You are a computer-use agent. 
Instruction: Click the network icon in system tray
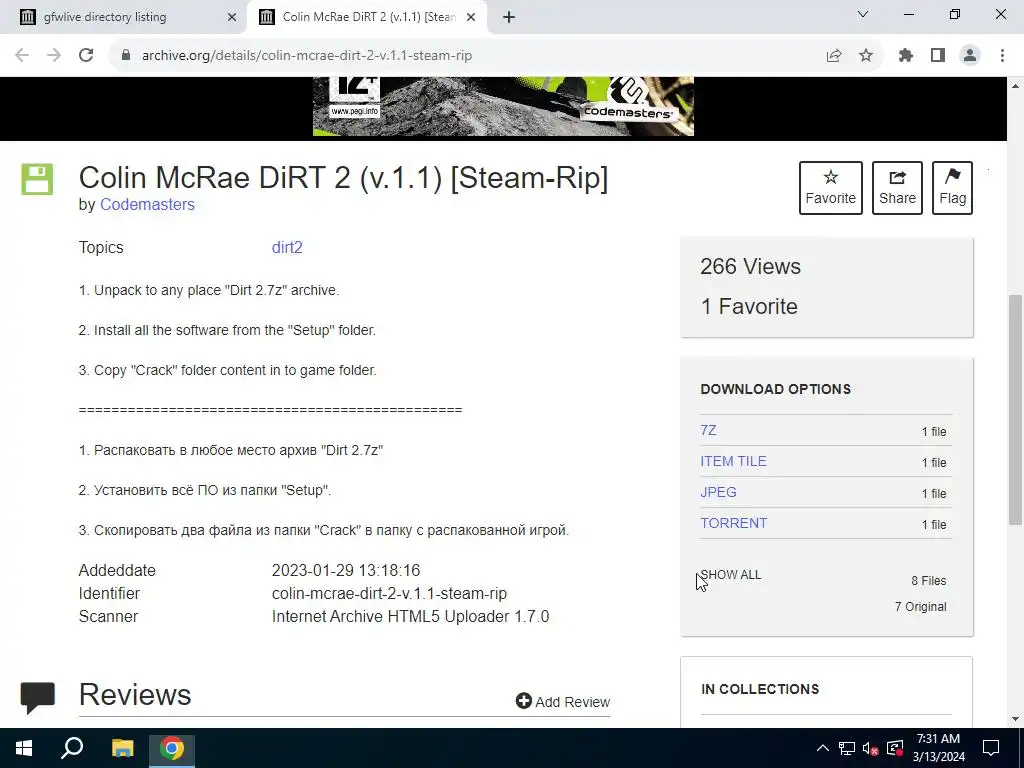(x=847, y=748)
